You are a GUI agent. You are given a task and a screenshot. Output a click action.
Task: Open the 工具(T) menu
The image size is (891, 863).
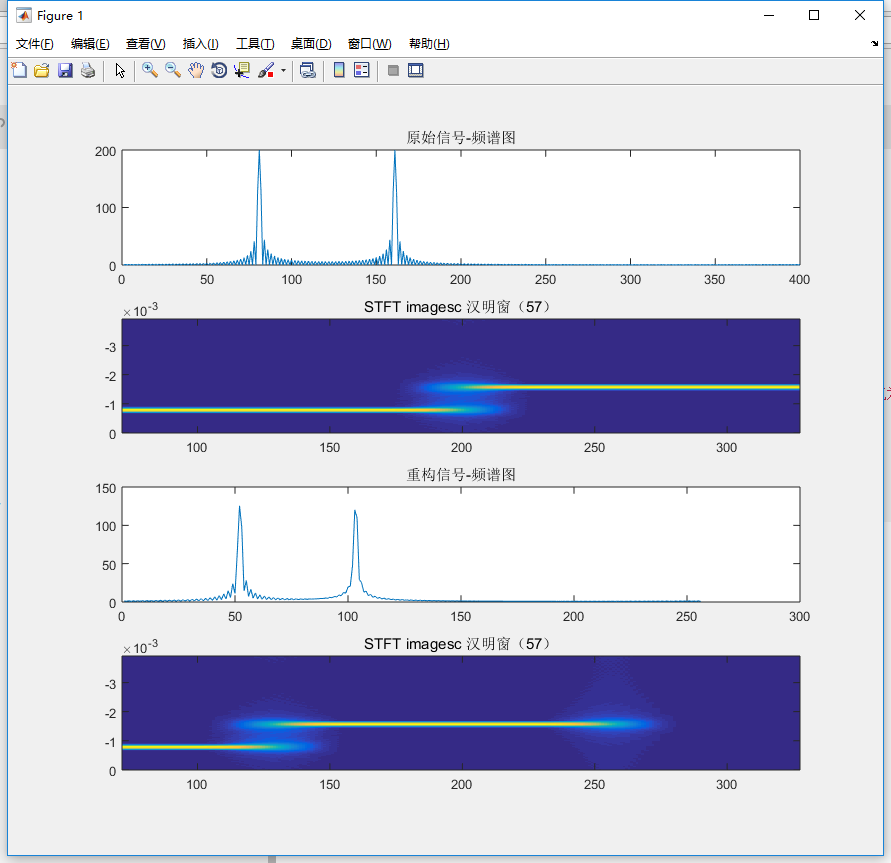point(254,43)
